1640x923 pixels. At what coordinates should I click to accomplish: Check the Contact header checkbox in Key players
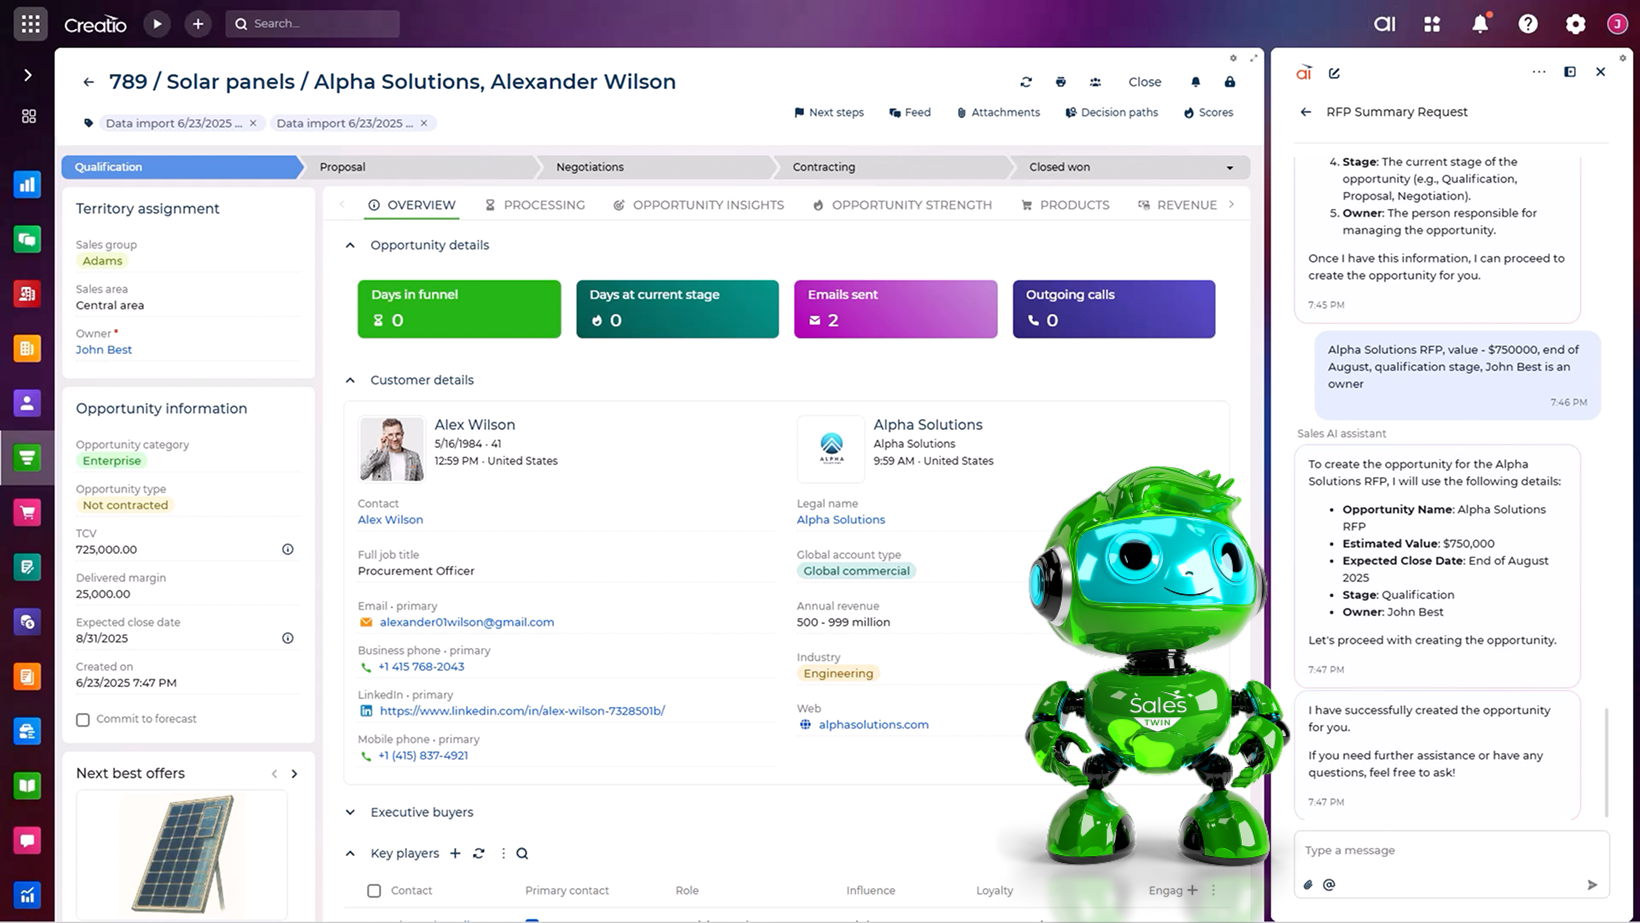[x=374, y=890]
